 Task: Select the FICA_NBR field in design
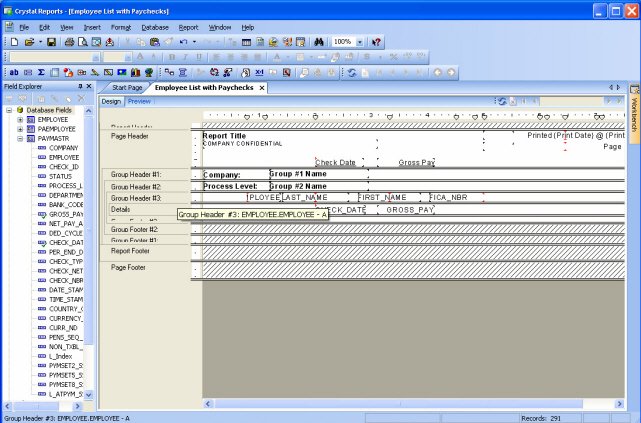pyautogui.click(x=456, y=197)
